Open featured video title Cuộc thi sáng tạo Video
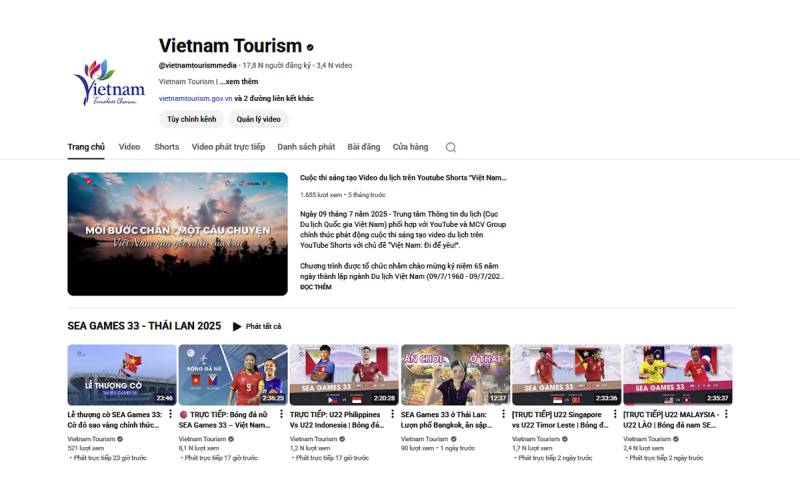 [403, 178]
